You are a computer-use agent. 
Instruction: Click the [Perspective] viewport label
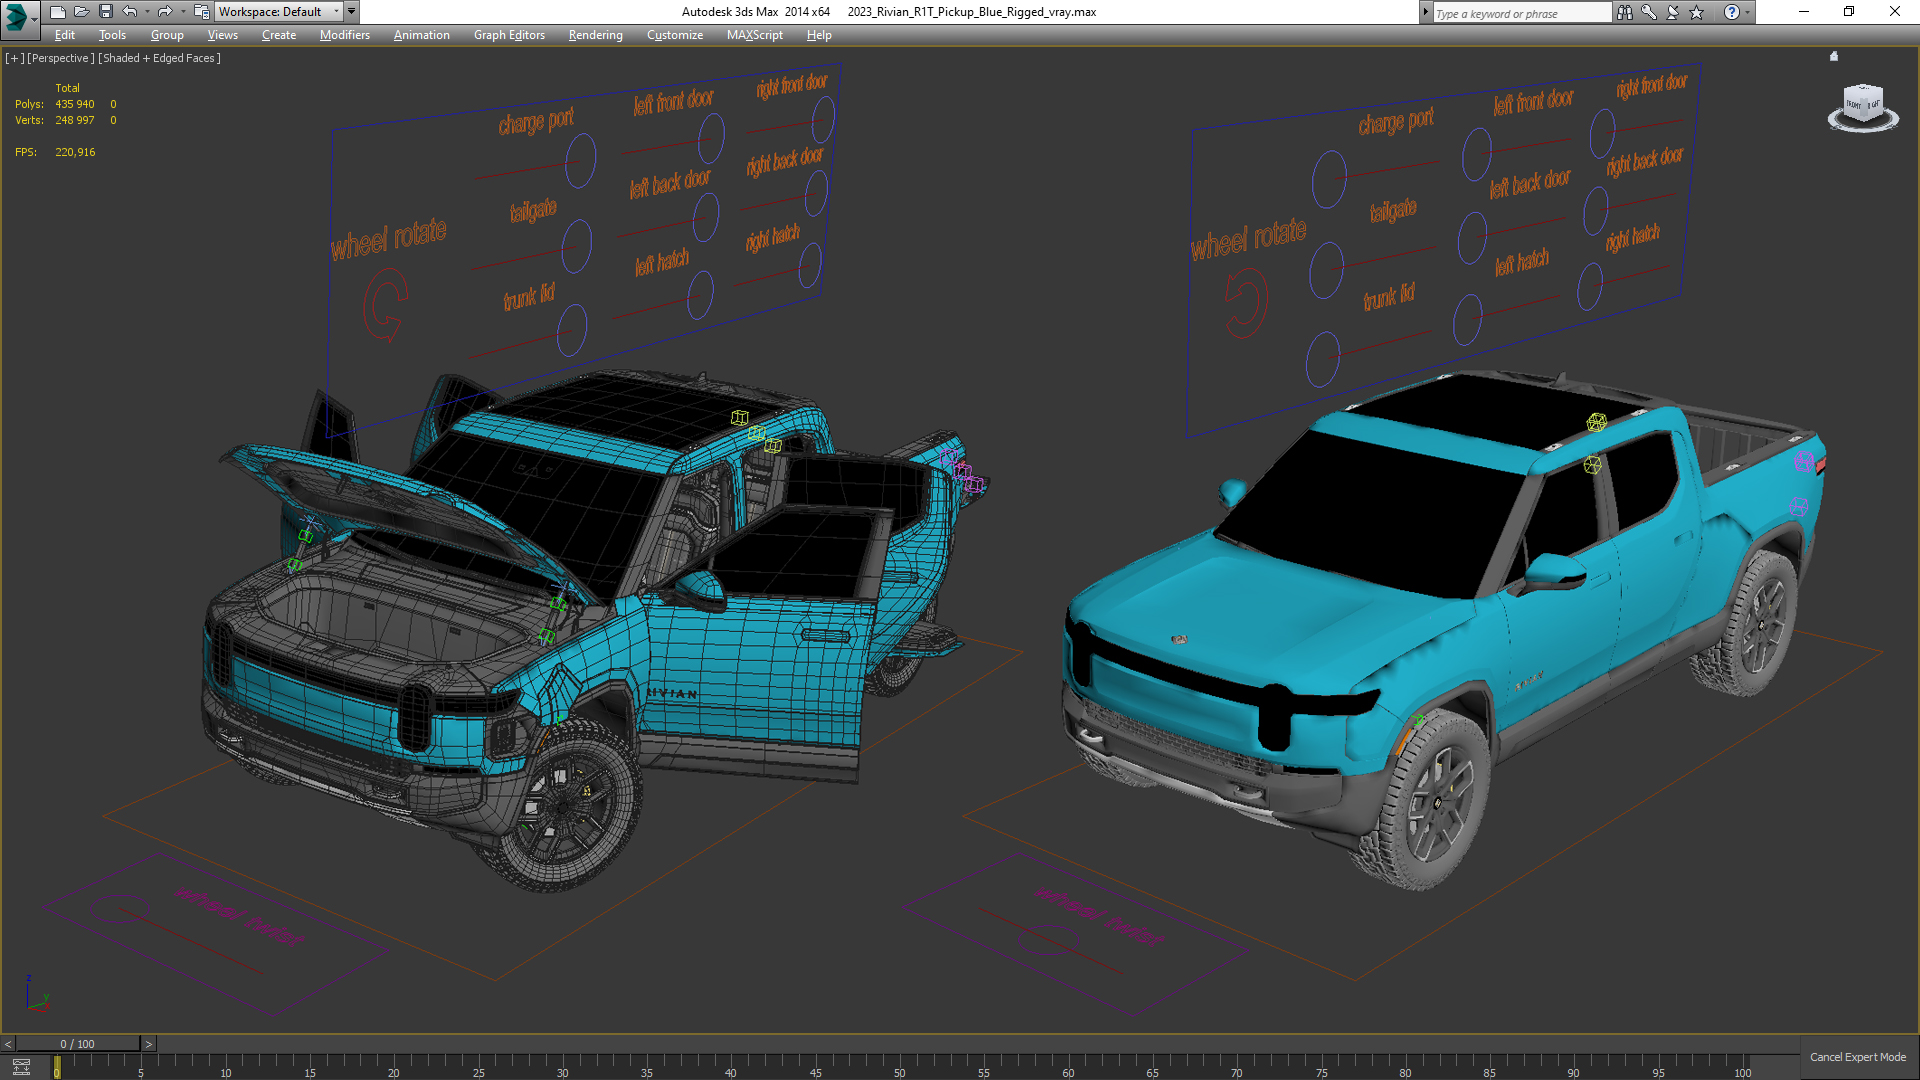pyautogui.click(x=60, y=58)
